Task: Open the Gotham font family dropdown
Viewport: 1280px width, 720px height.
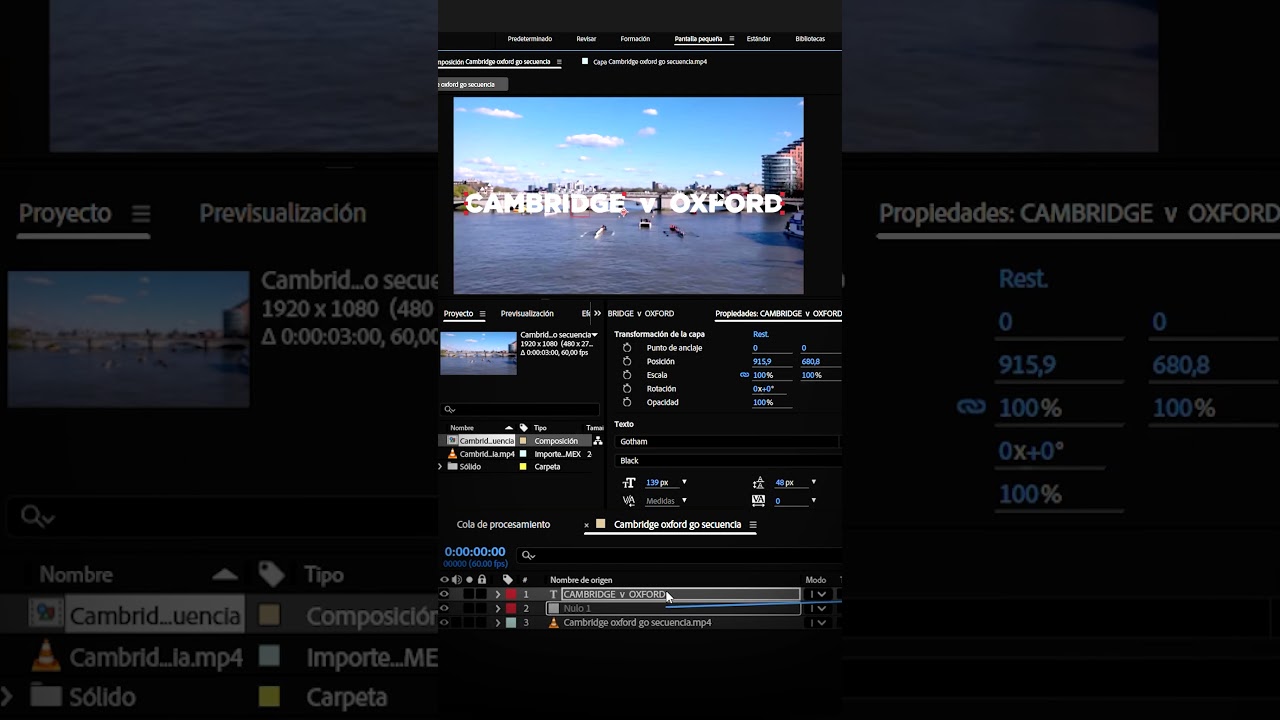Action: (x=727, y=441)
